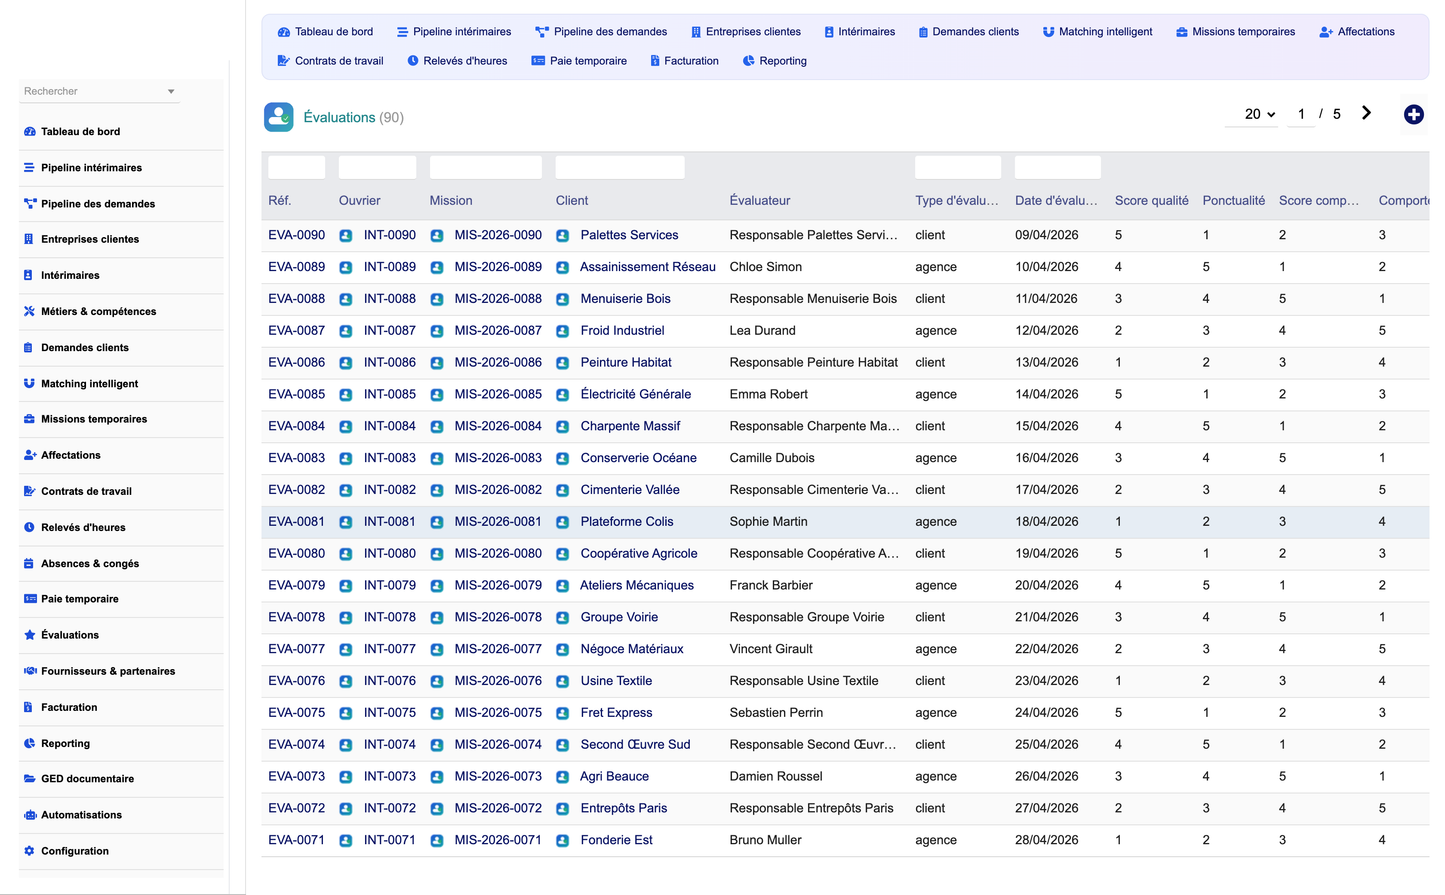Image resolution: width=1445 pixels, height=895 pixels.
Task: Open Demandes clients in top navigation
Action: (968, 32)
